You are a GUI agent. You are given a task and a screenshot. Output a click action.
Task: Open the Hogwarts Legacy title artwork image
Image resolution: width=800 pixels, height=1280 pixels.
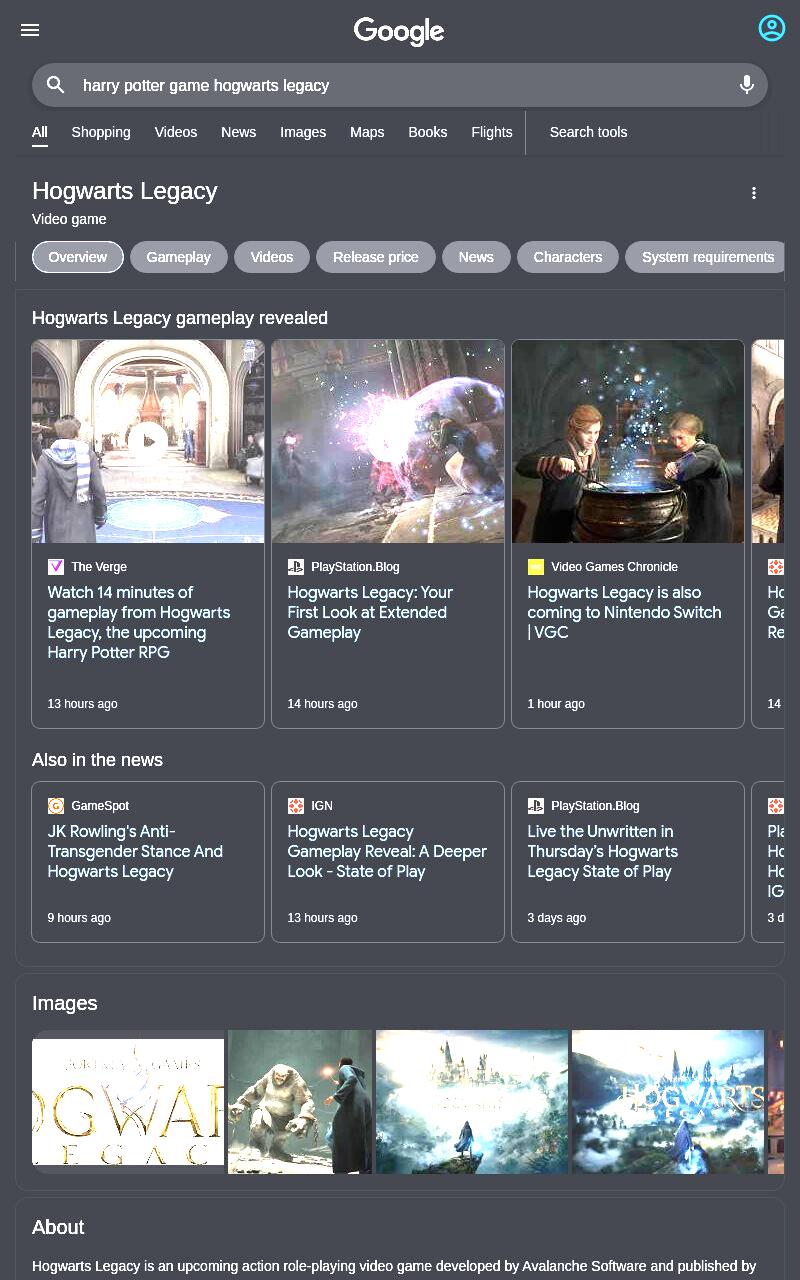coord(668,1102)
